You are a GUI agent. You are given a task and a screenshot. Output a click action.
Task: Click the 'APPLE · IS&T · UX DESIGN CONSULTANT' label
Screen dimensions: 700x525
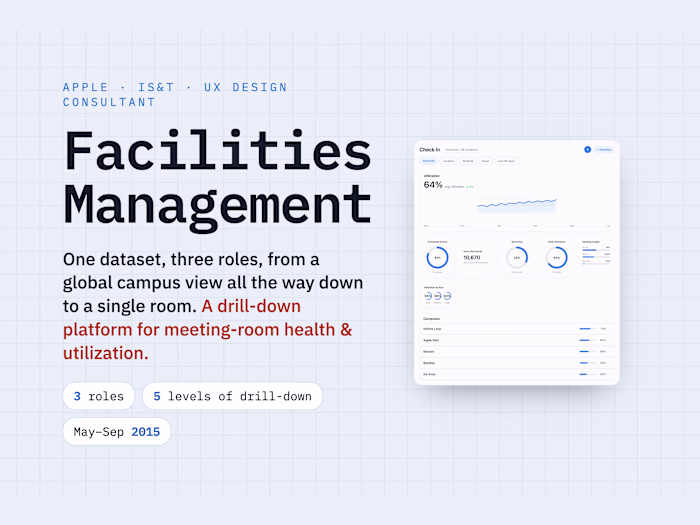click(x=175, y=95)
